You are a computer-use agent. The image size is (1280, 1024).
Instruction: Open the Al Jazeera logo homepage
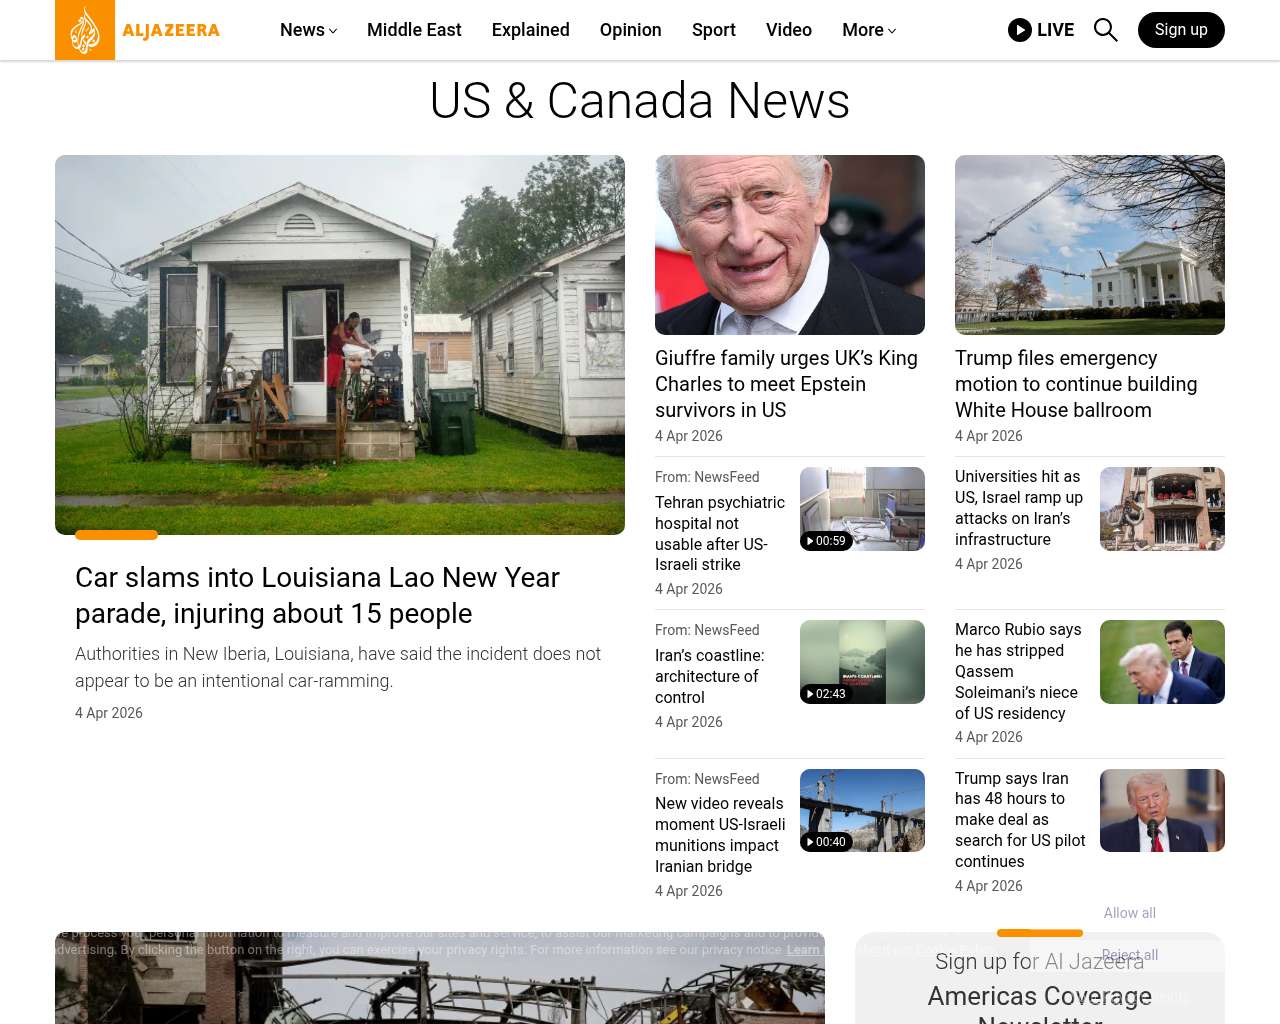[x=138, y=30]
